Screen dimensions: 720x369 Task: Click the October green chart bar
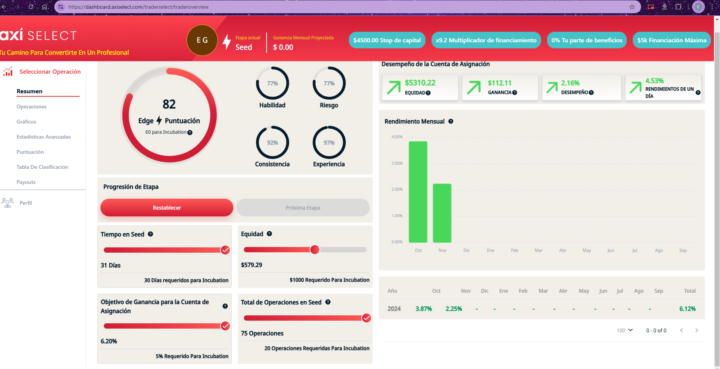point(418,192)
